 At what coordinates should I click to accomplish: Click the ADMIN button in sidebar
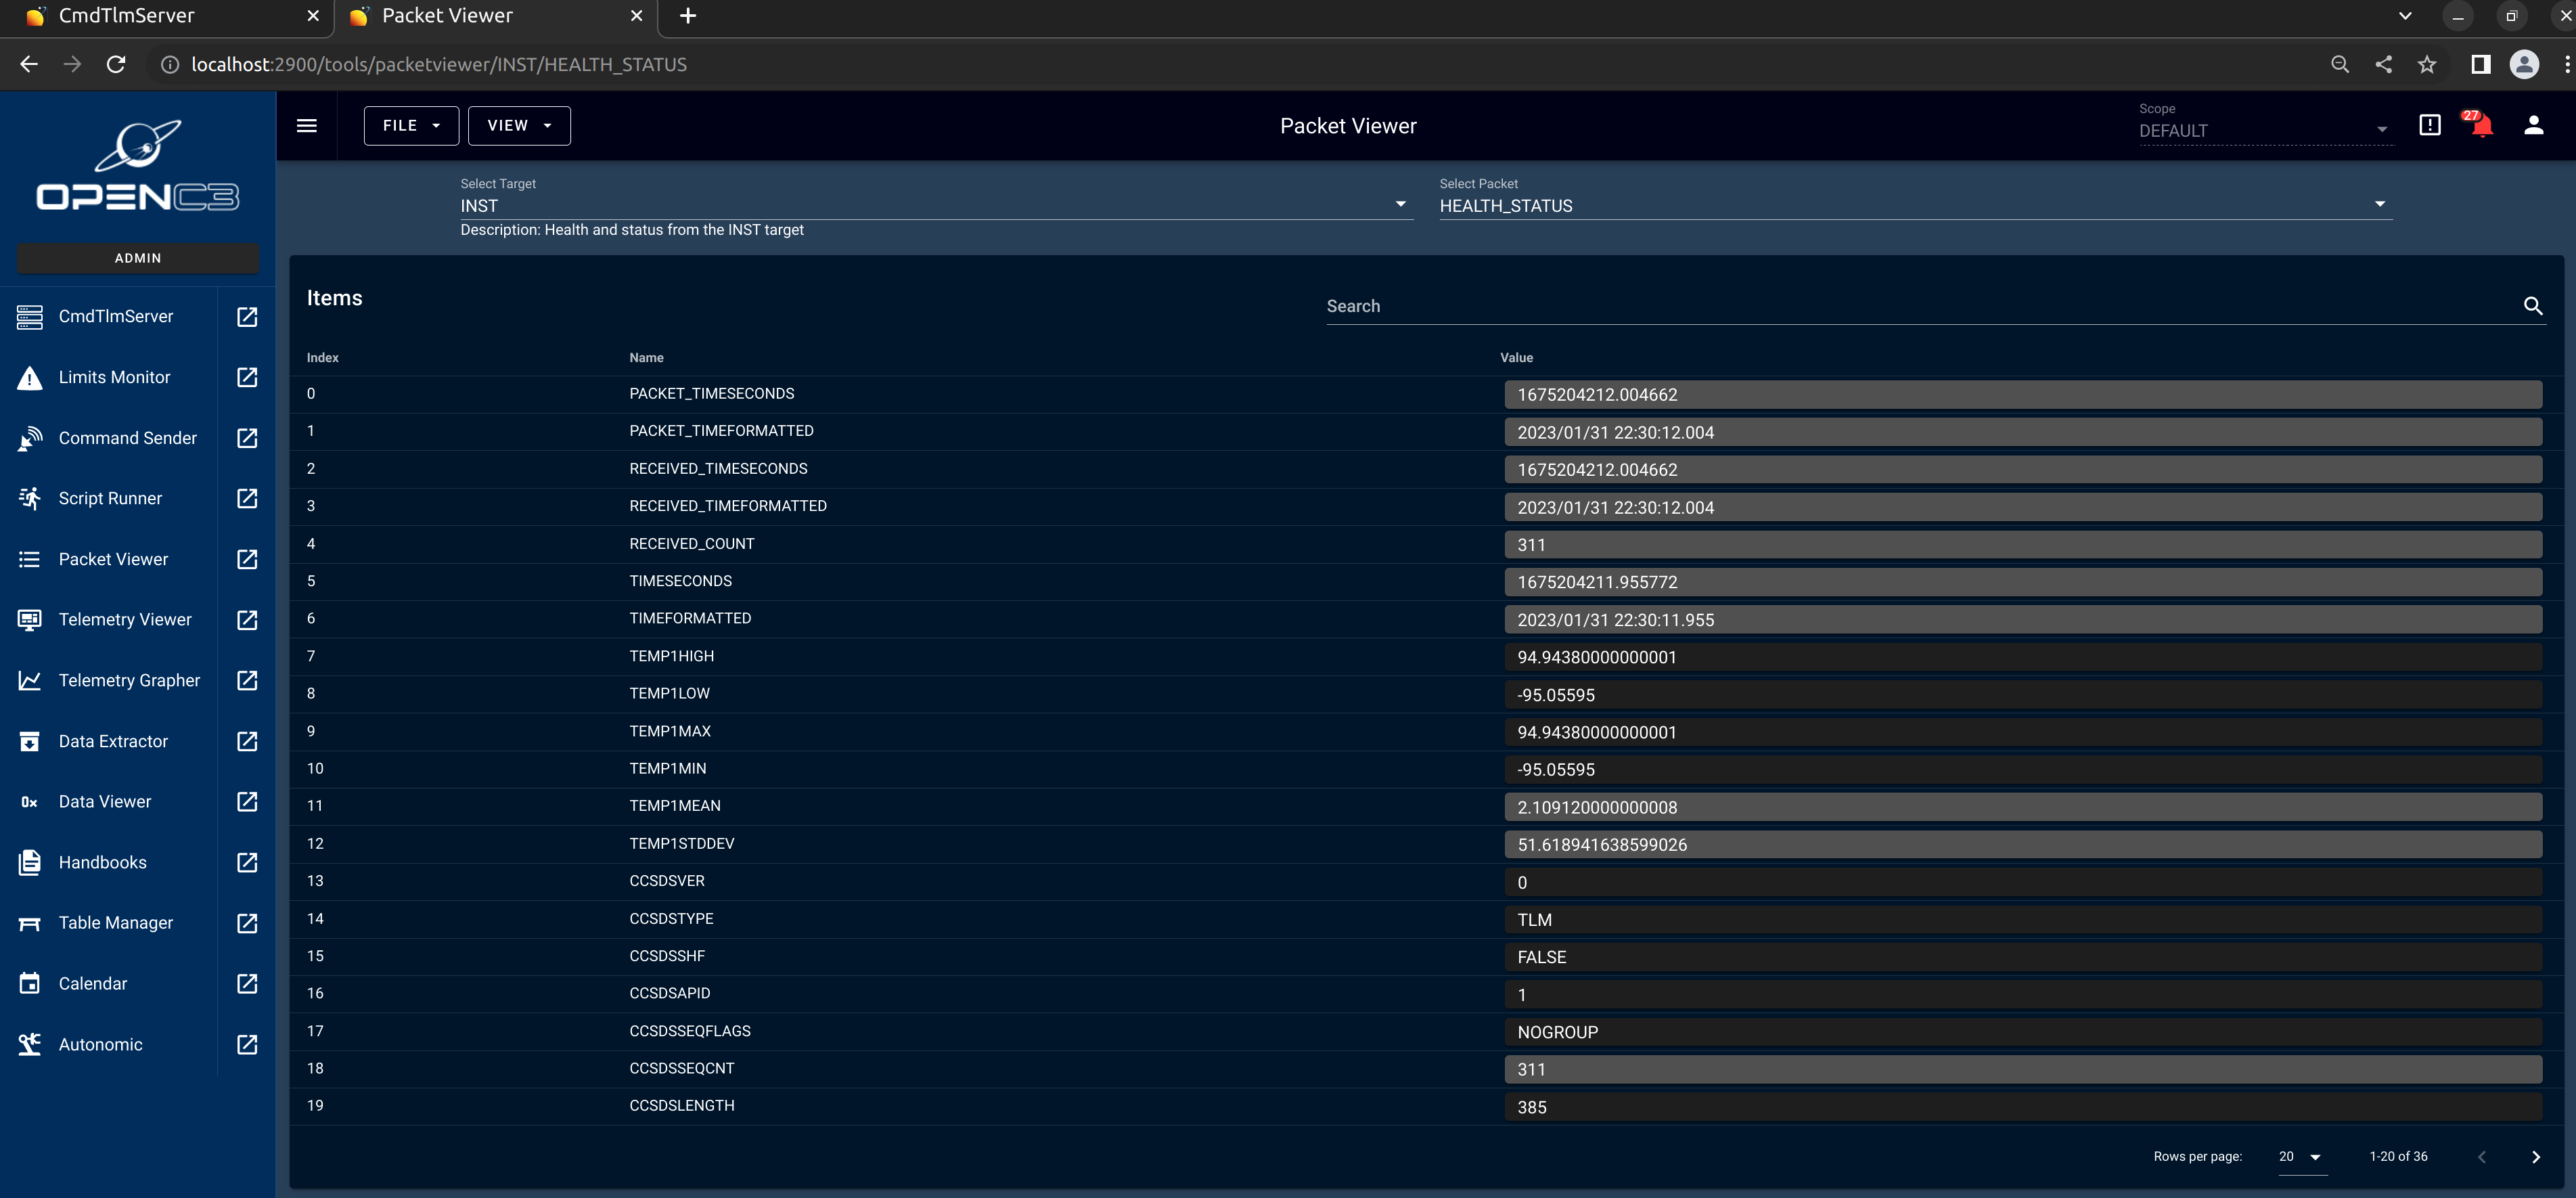click(138, 258)
